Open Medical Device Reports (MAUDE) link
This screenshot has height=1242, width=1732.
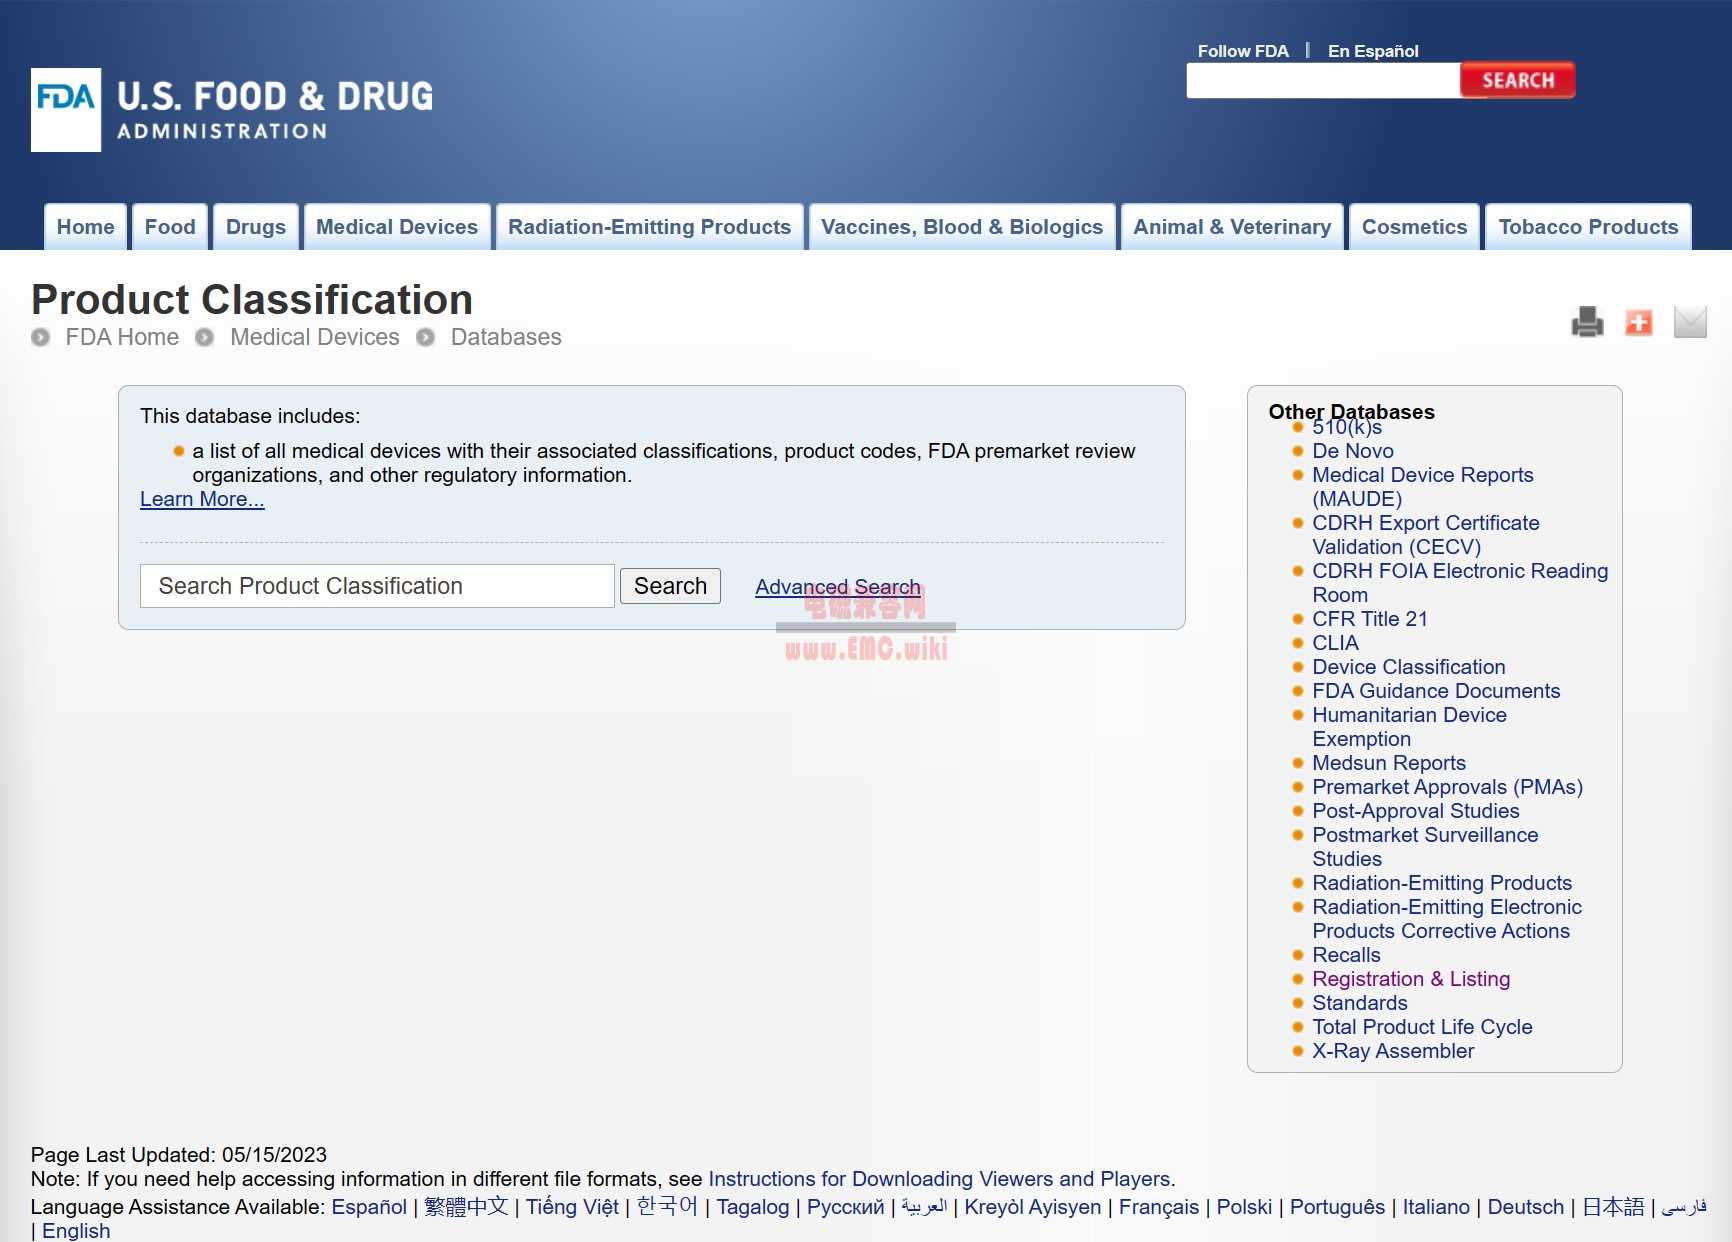(x=1422, y=487)
